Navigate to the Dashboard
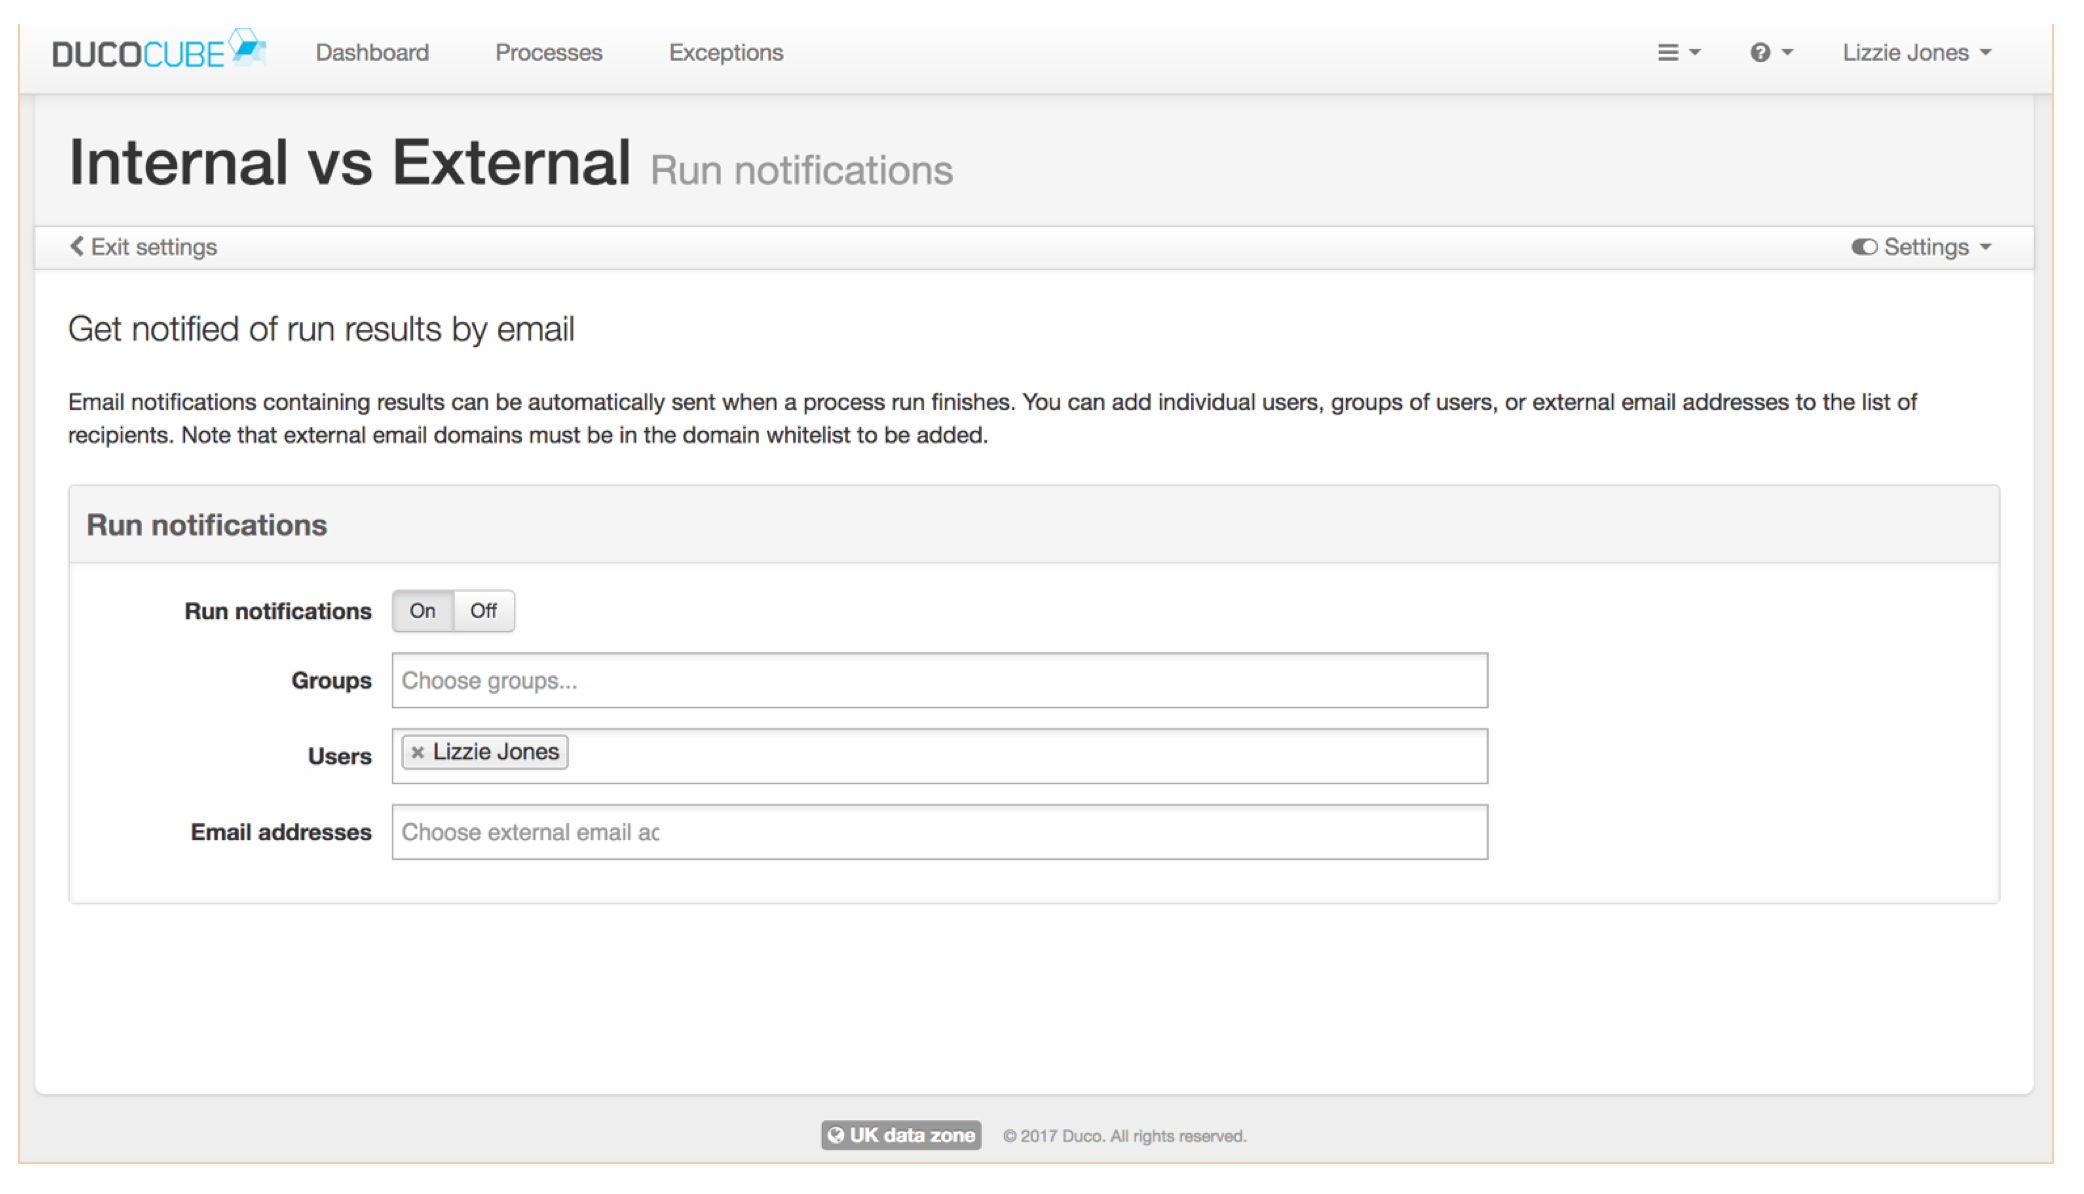Image resolution: width=2084 pixels, height=1194 pixels. pos(372,52)
